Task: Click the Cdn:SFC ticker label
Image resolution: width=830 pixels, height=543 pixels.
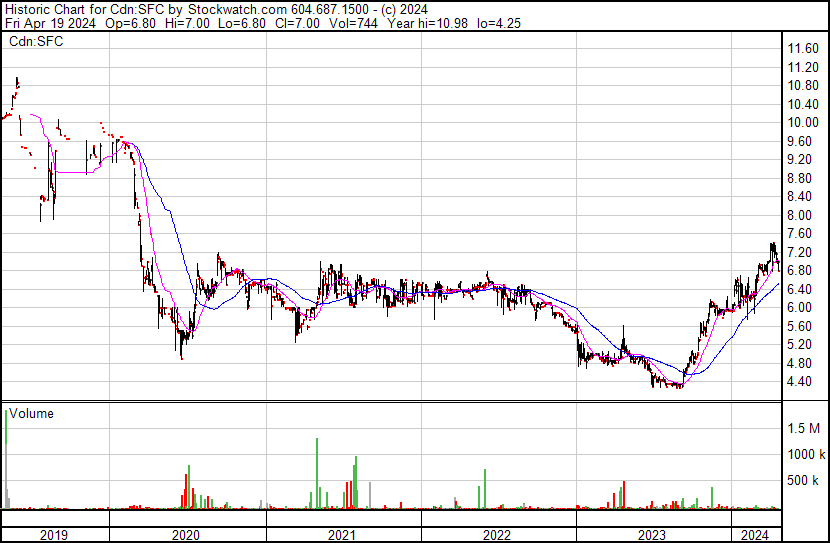Action: [37, 42]
